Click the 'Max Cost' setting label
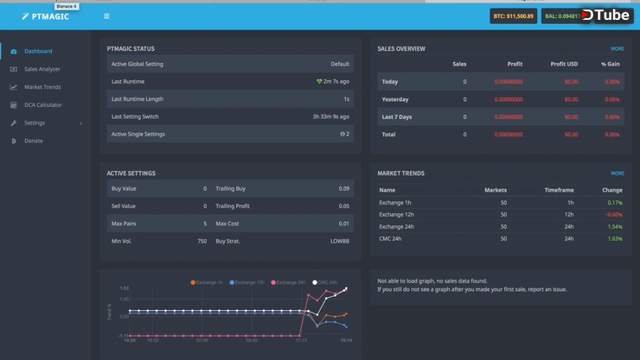The height and width of the screenshot is (360, 640). (227, 224)
